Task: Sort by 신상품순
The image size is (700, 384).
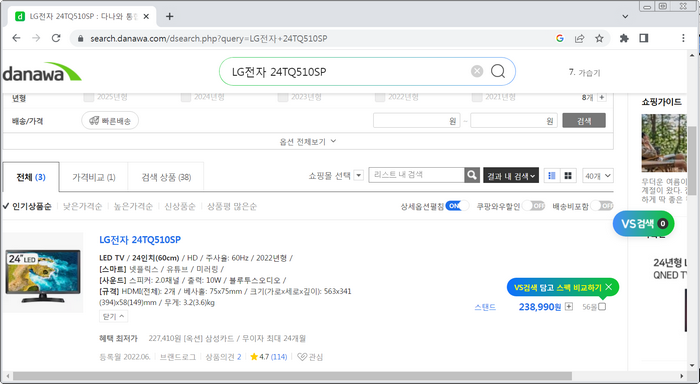Action: [x=180, y=206]
